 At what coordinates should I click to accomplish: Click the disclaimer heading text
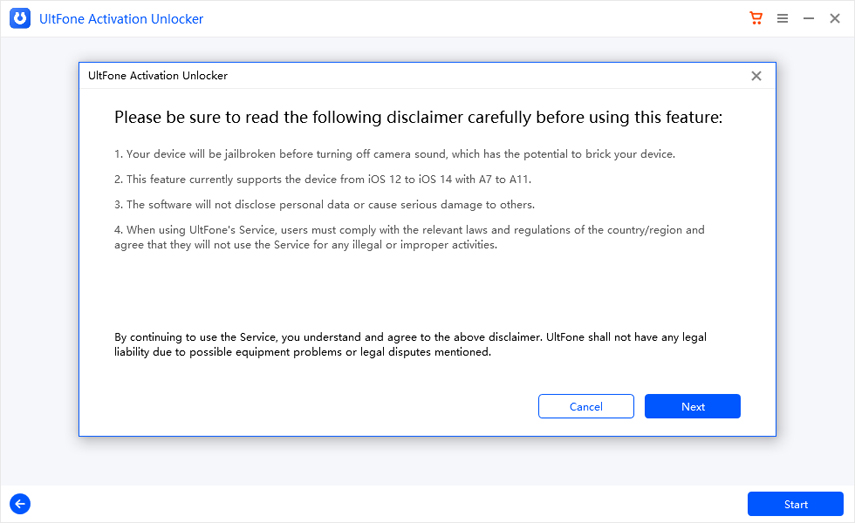click(418, 117)
